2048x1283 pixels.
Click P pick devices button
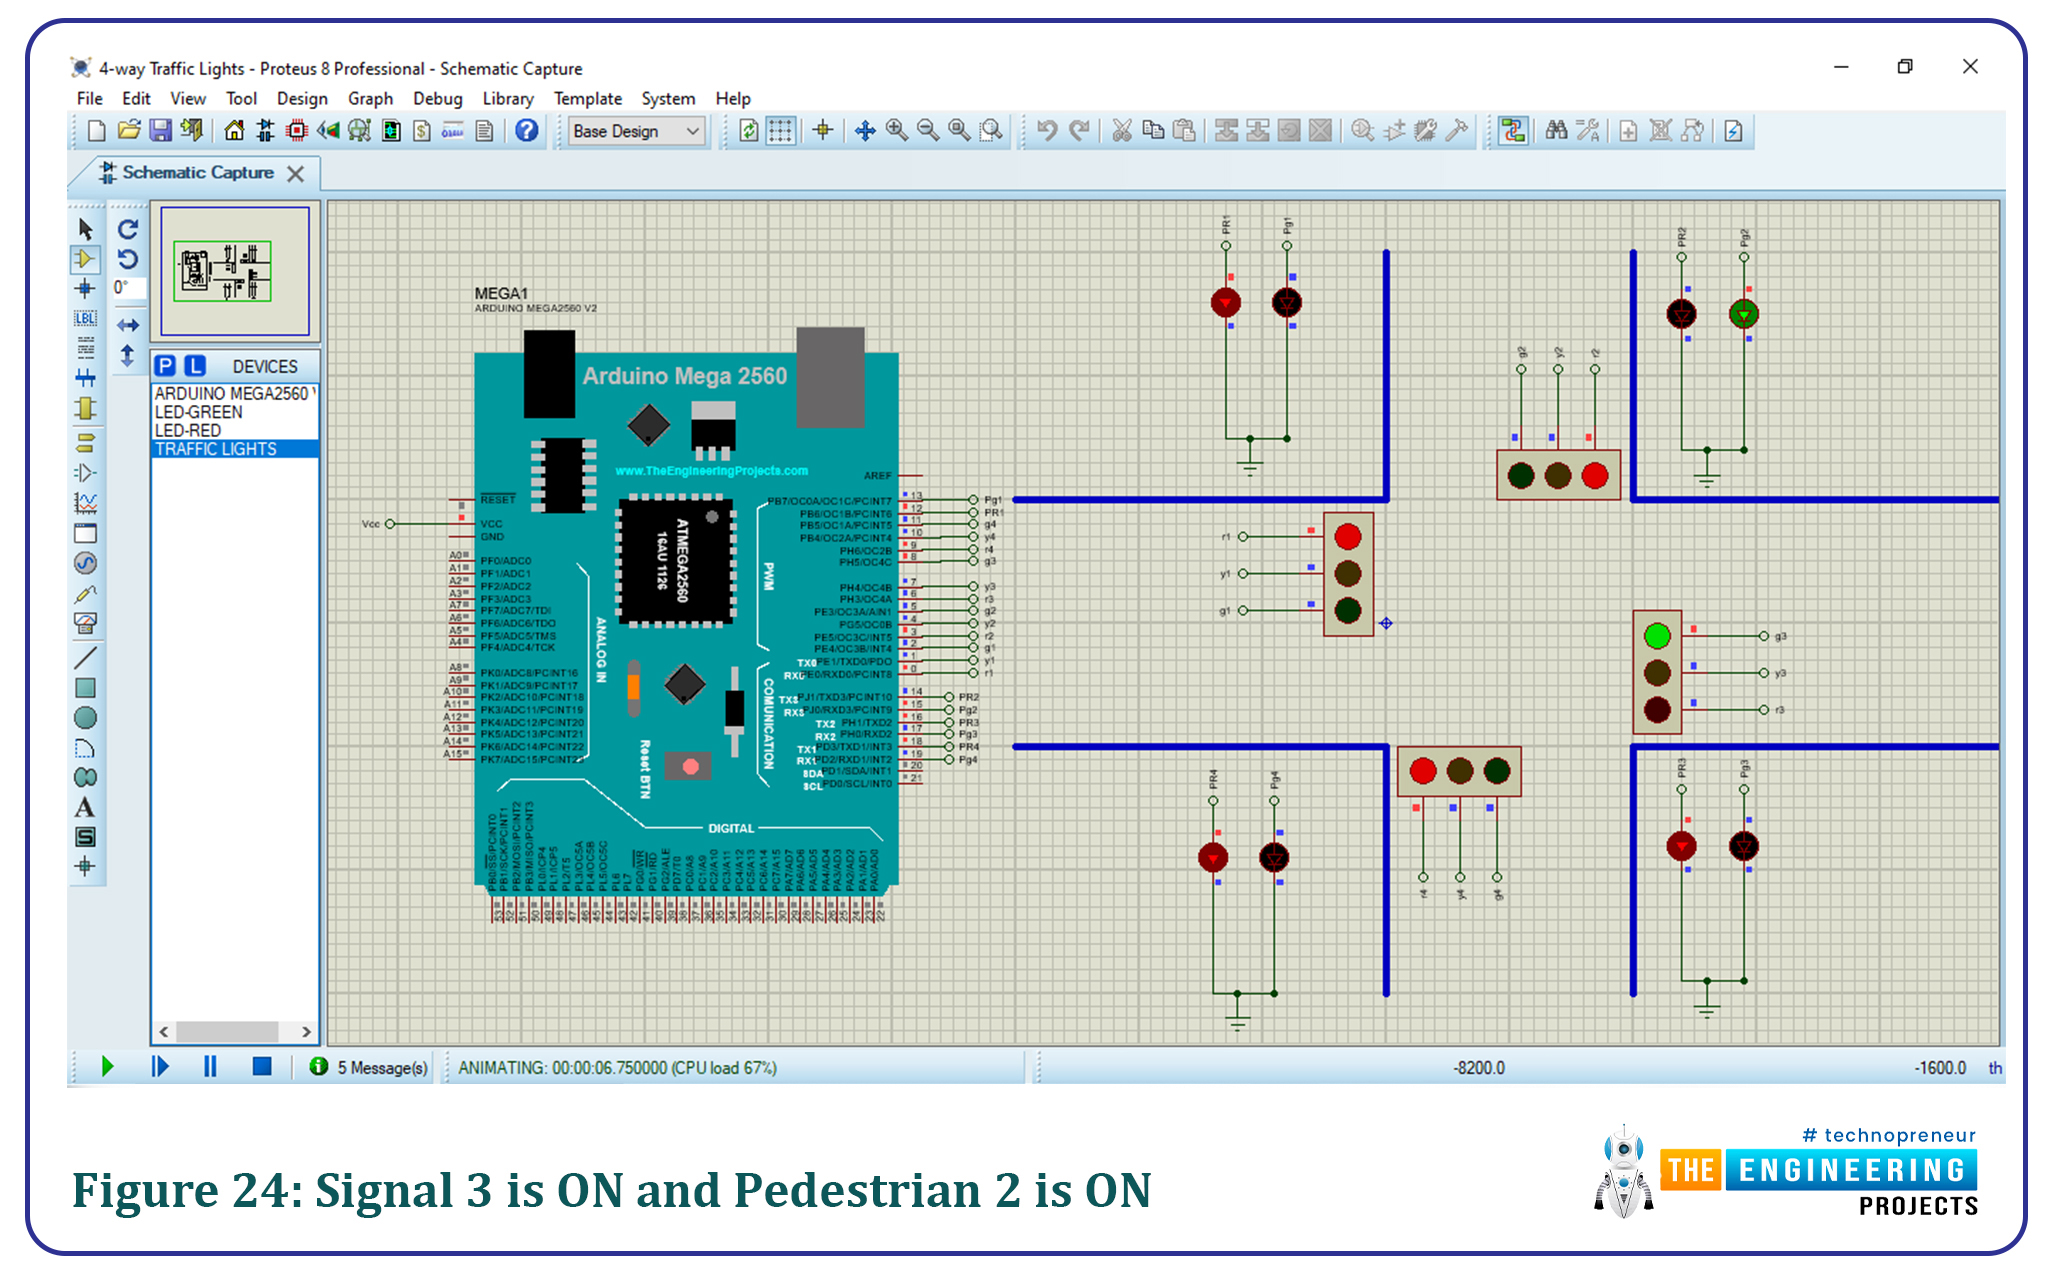click(165, 366)
